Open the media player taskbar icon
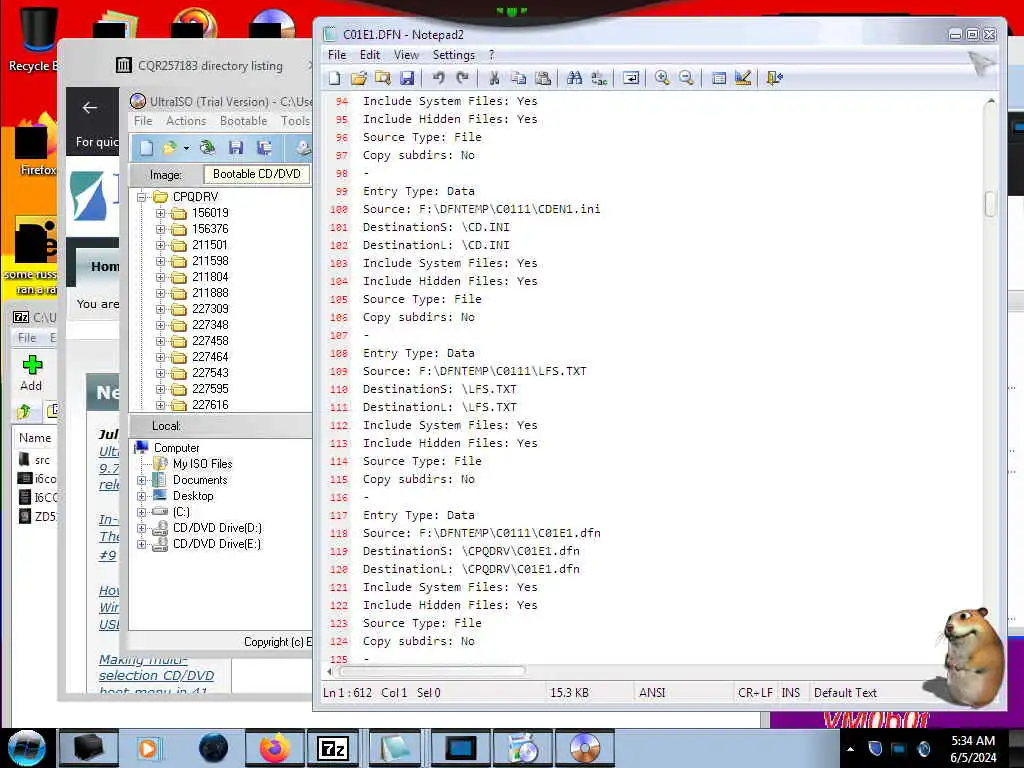The width and height of the screenshot is (1024, 768). [148, 748]
